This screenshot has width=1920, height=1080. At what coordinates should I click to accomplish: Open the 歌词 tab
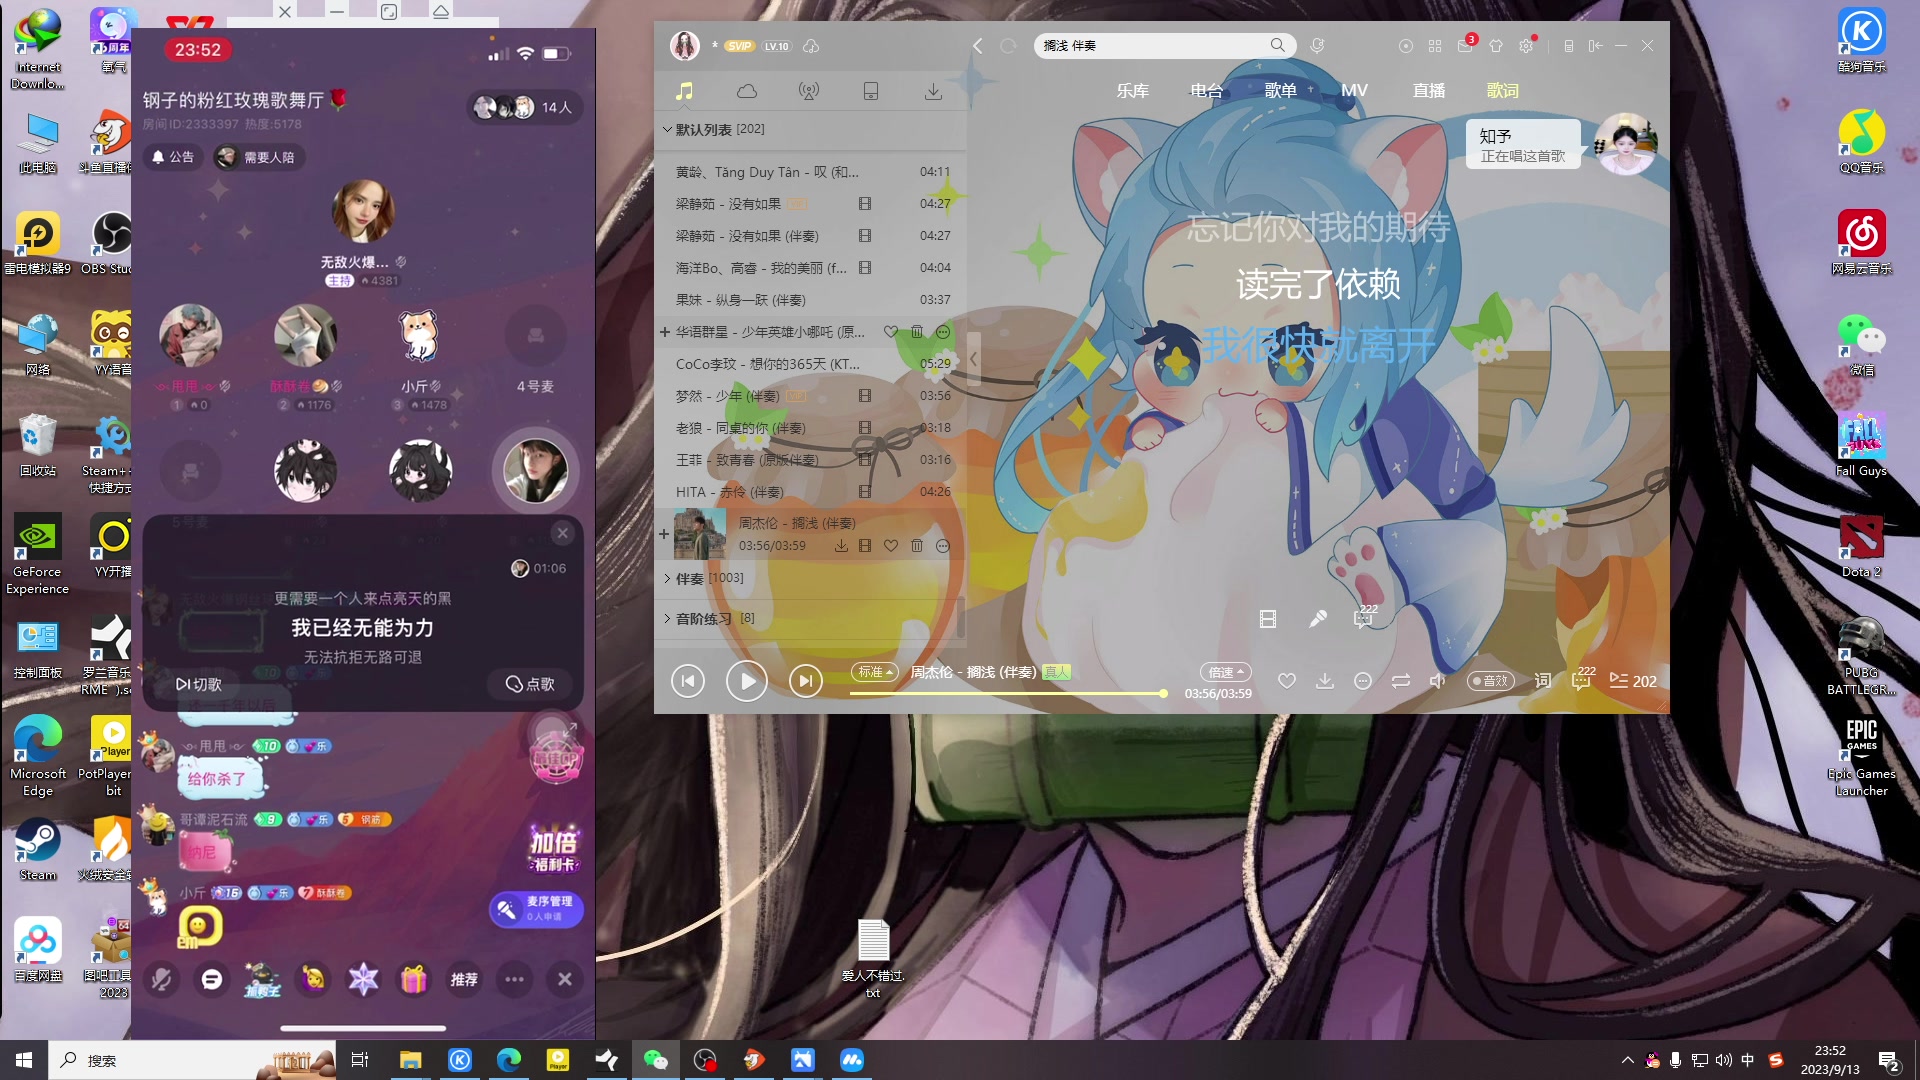1502,91
